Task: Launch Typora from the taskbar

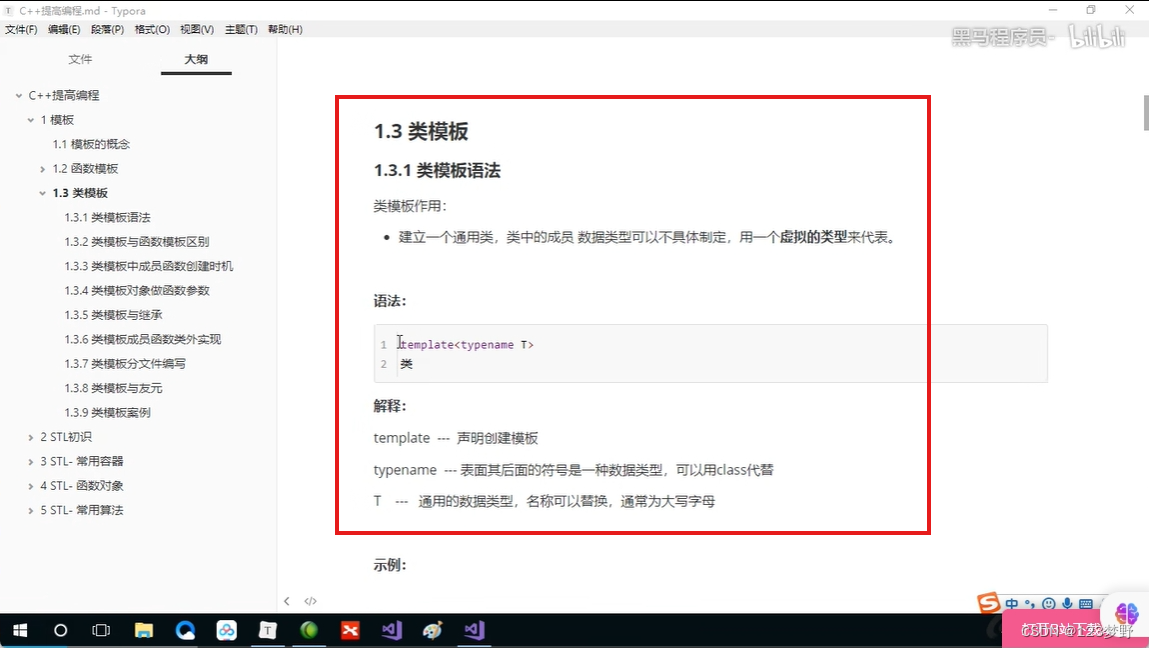Action: (x=267, y=630)
